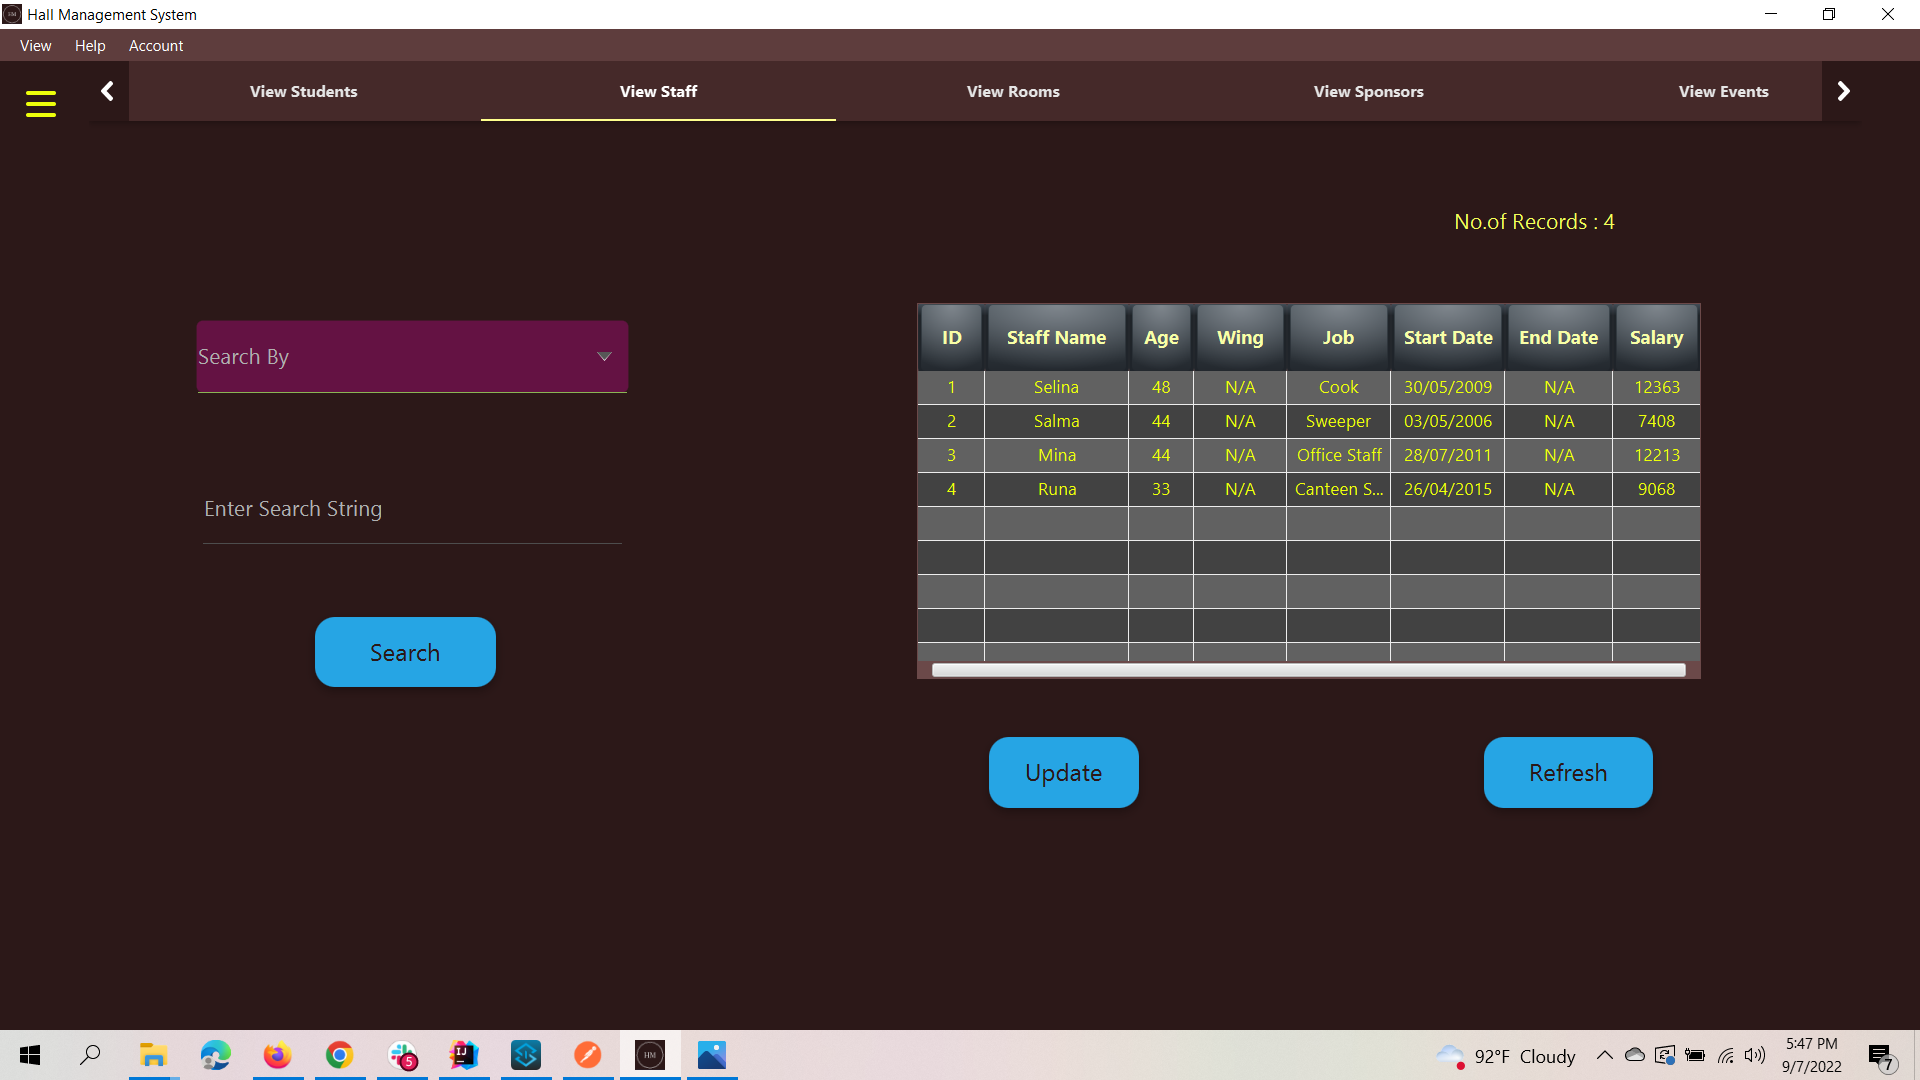The width and height of the screenshot is (1920, 1080).
Task: Open the navigation hamburger menu
Action: 41,103
